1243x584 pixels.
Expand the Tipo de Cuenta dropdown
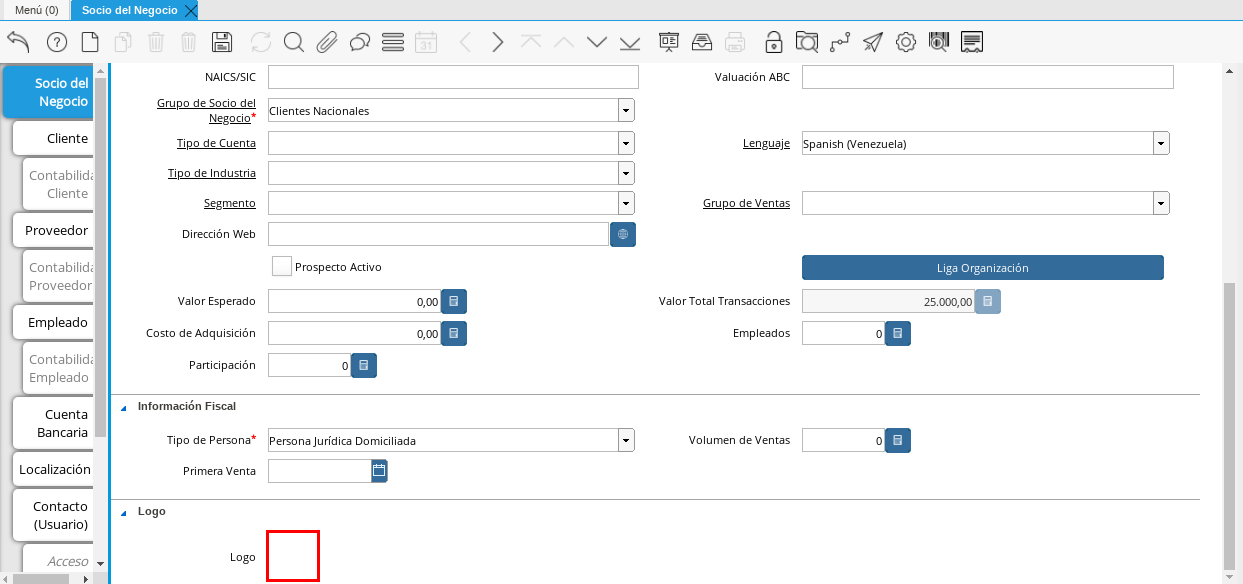(626, 143)
